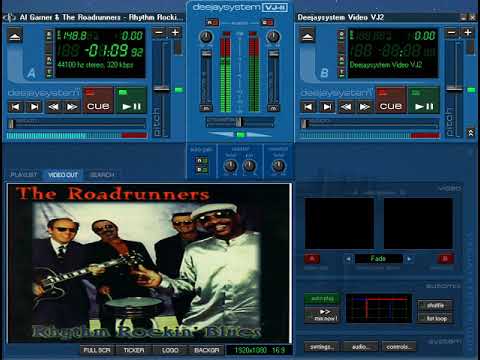Click the 1920x1080 16:9 resolution display

pyautogui.click(x=259, y=350)
